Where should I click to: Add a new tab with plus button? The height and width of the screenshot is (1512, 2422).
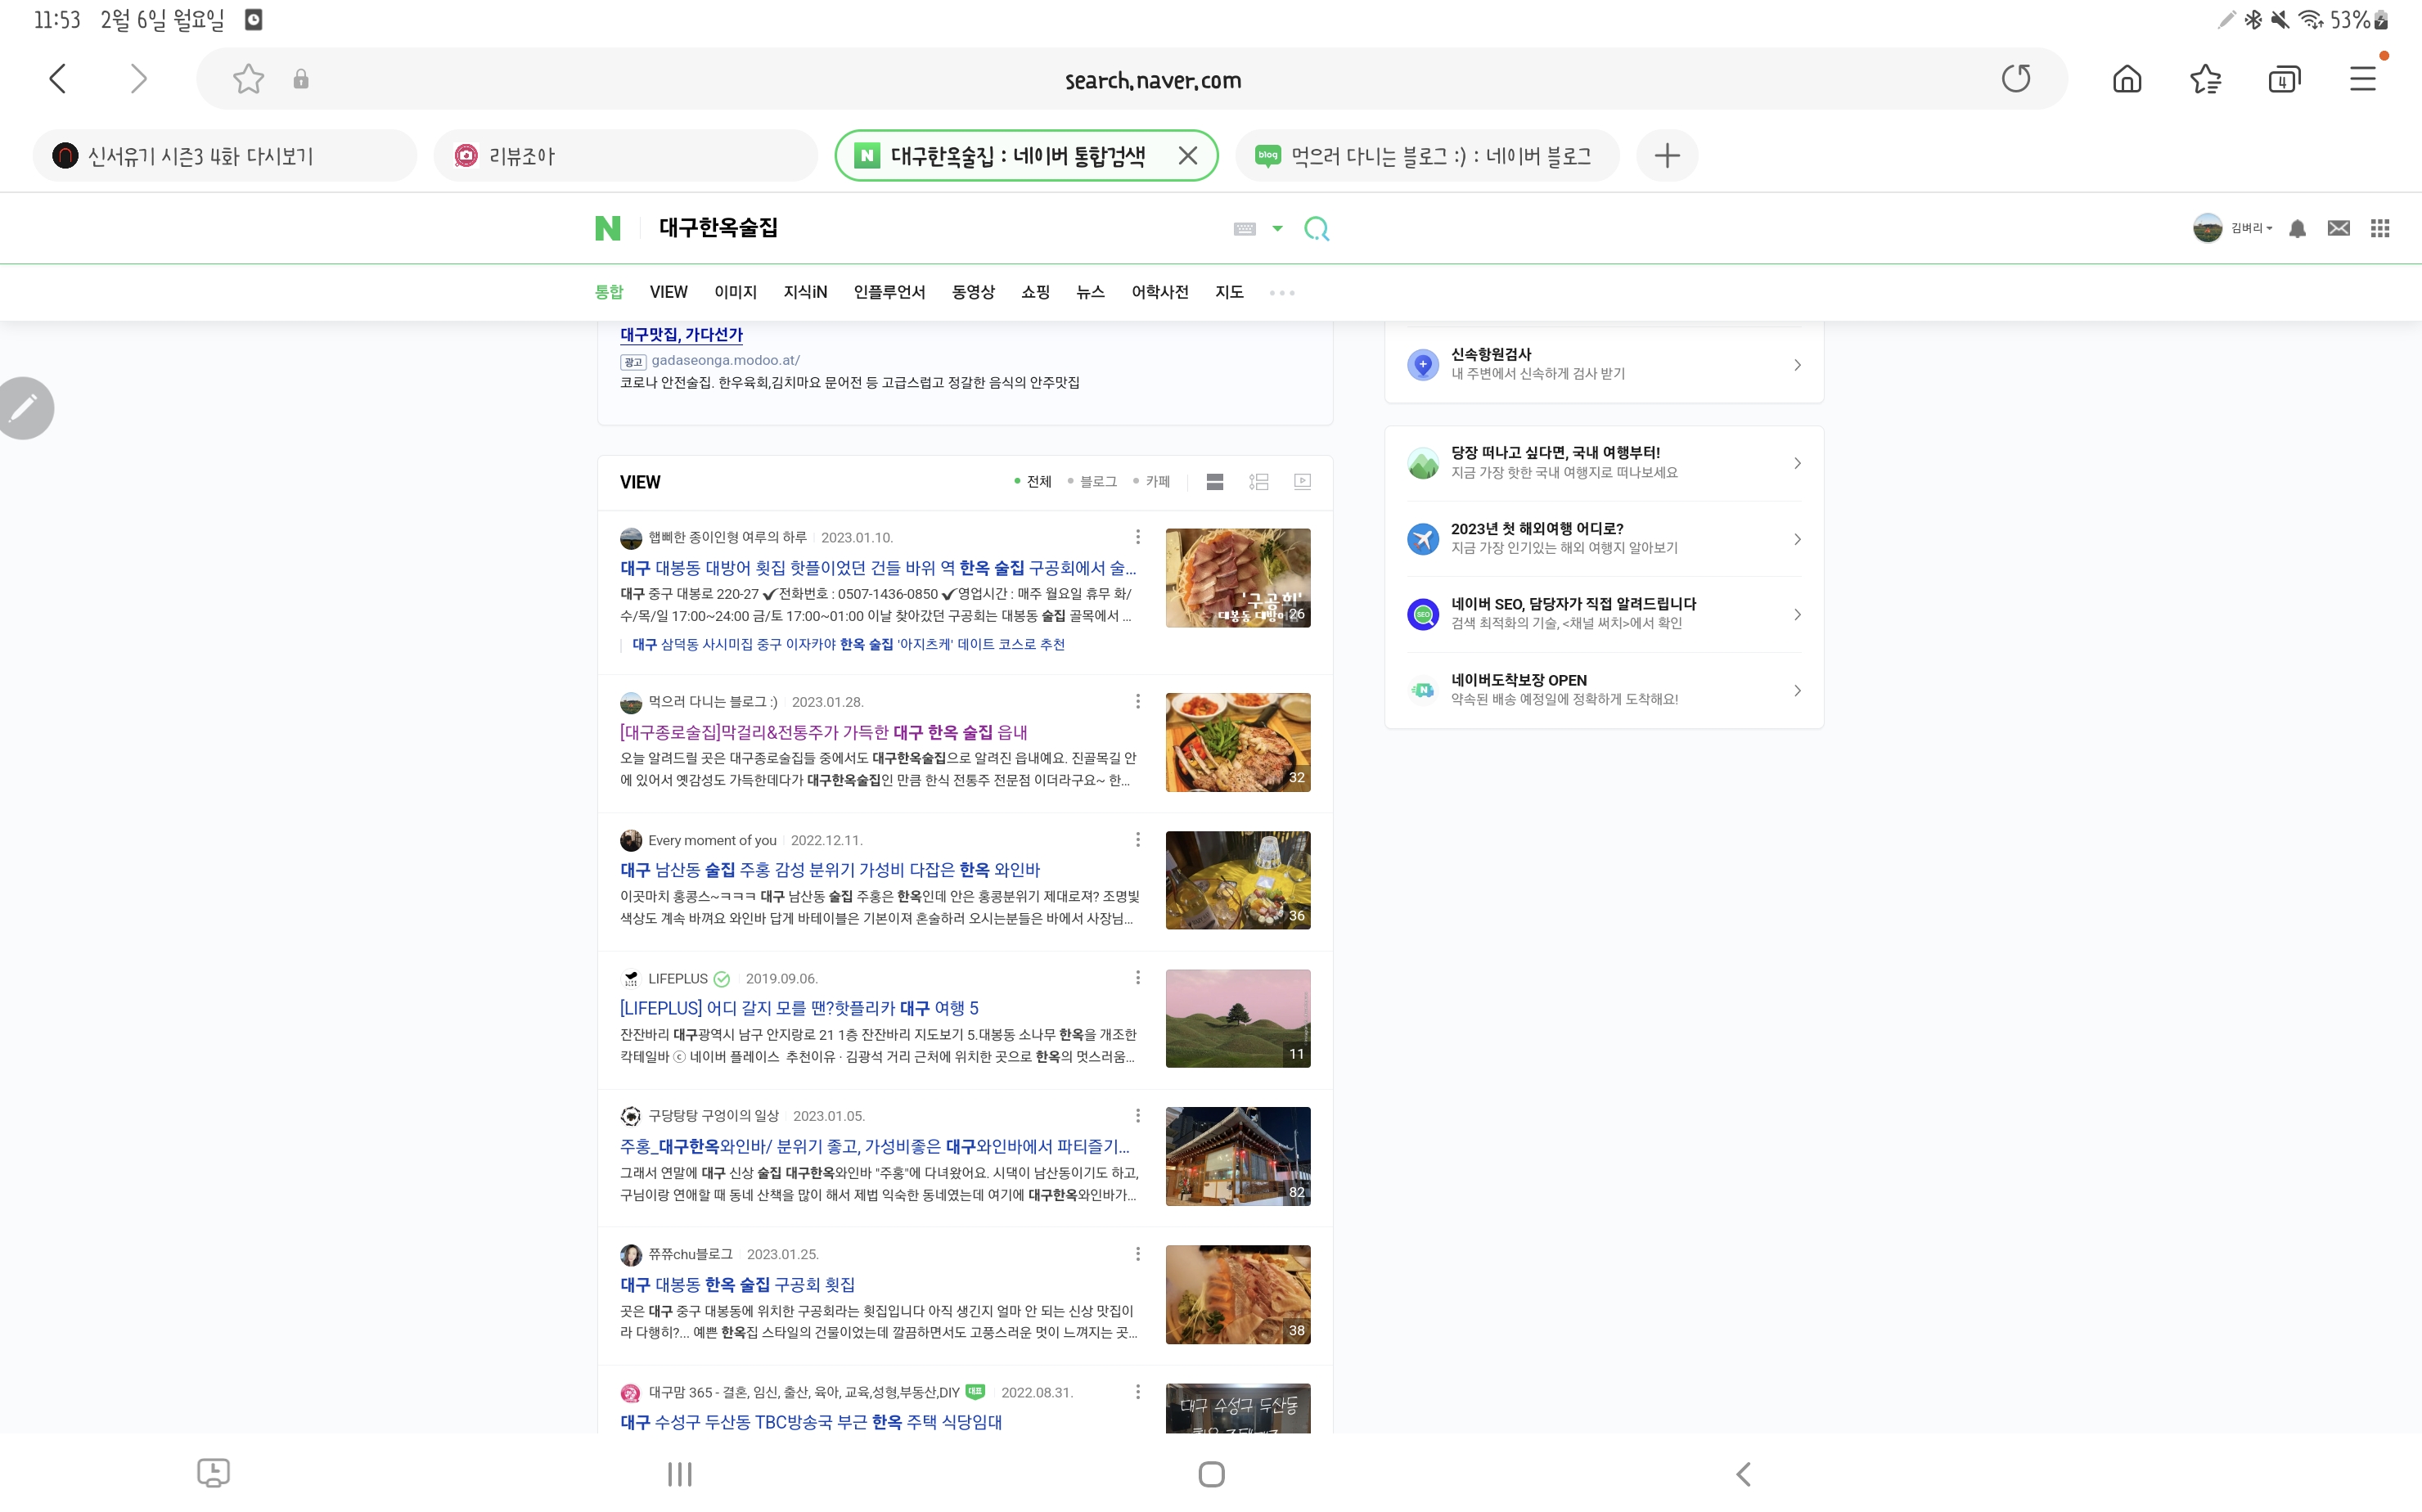[1667, 156]
